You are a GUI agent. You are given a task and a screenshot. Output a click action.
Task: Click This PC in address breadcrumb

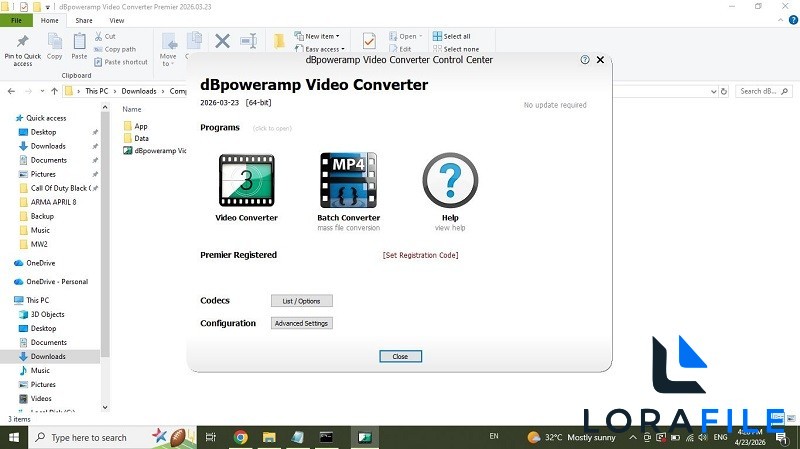(96, 91)
